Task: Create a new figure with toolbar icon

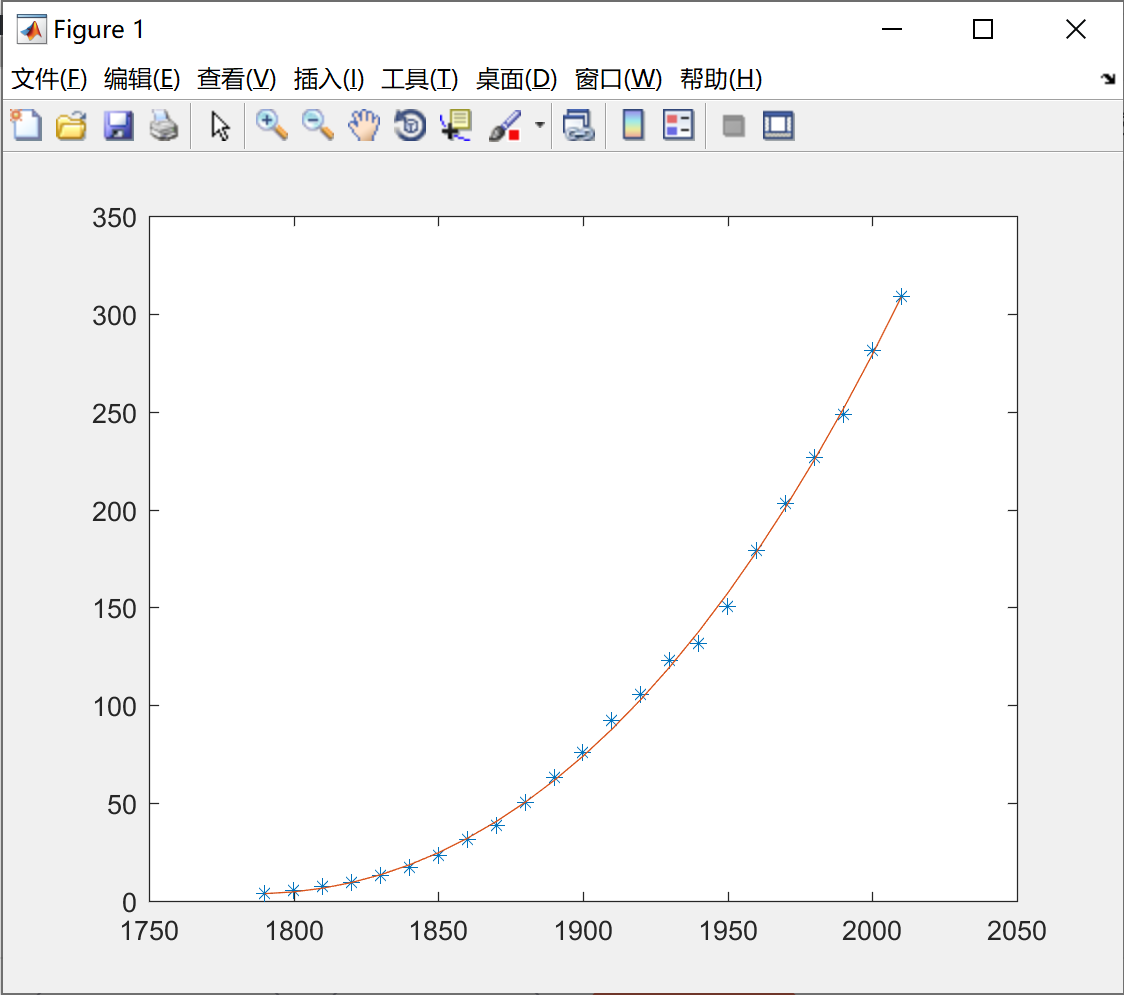Action: 27,125
